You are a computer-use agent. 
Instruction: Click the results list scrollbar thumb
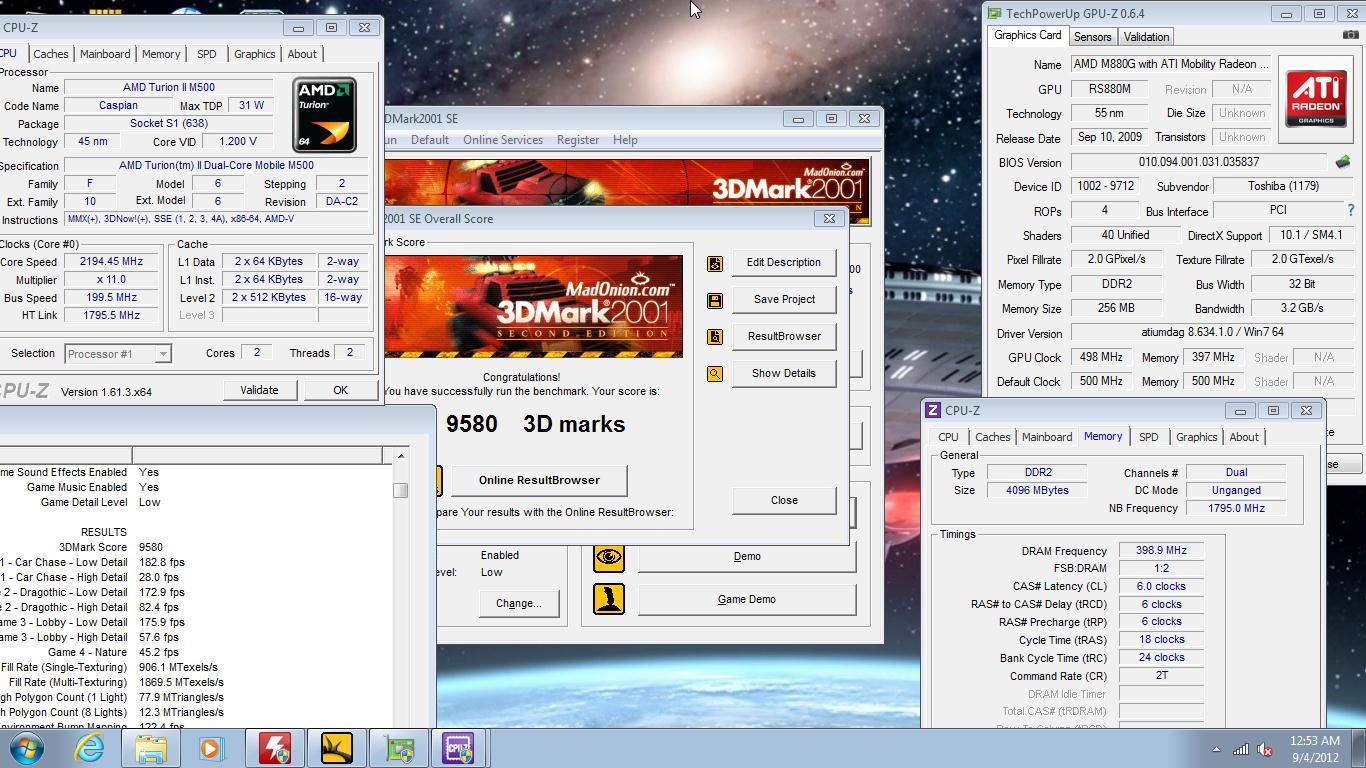tap(400, 489)
